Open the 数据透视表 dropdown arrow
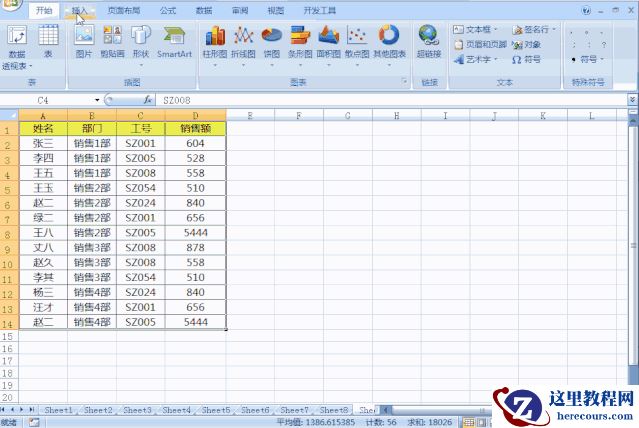 pyautogui.click(x=31, y=66)
